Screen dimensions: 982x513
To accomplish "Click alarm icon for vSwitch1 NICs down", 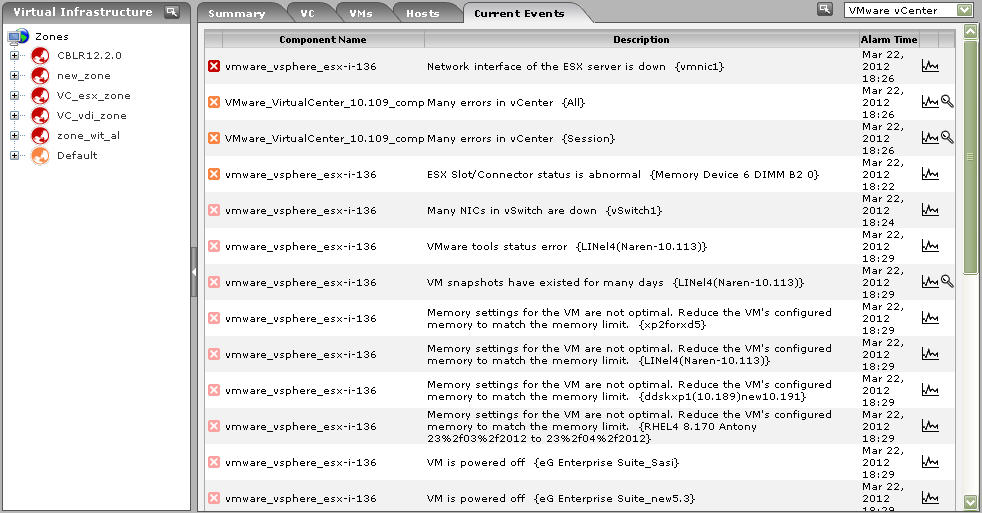I will click(214, 210).
